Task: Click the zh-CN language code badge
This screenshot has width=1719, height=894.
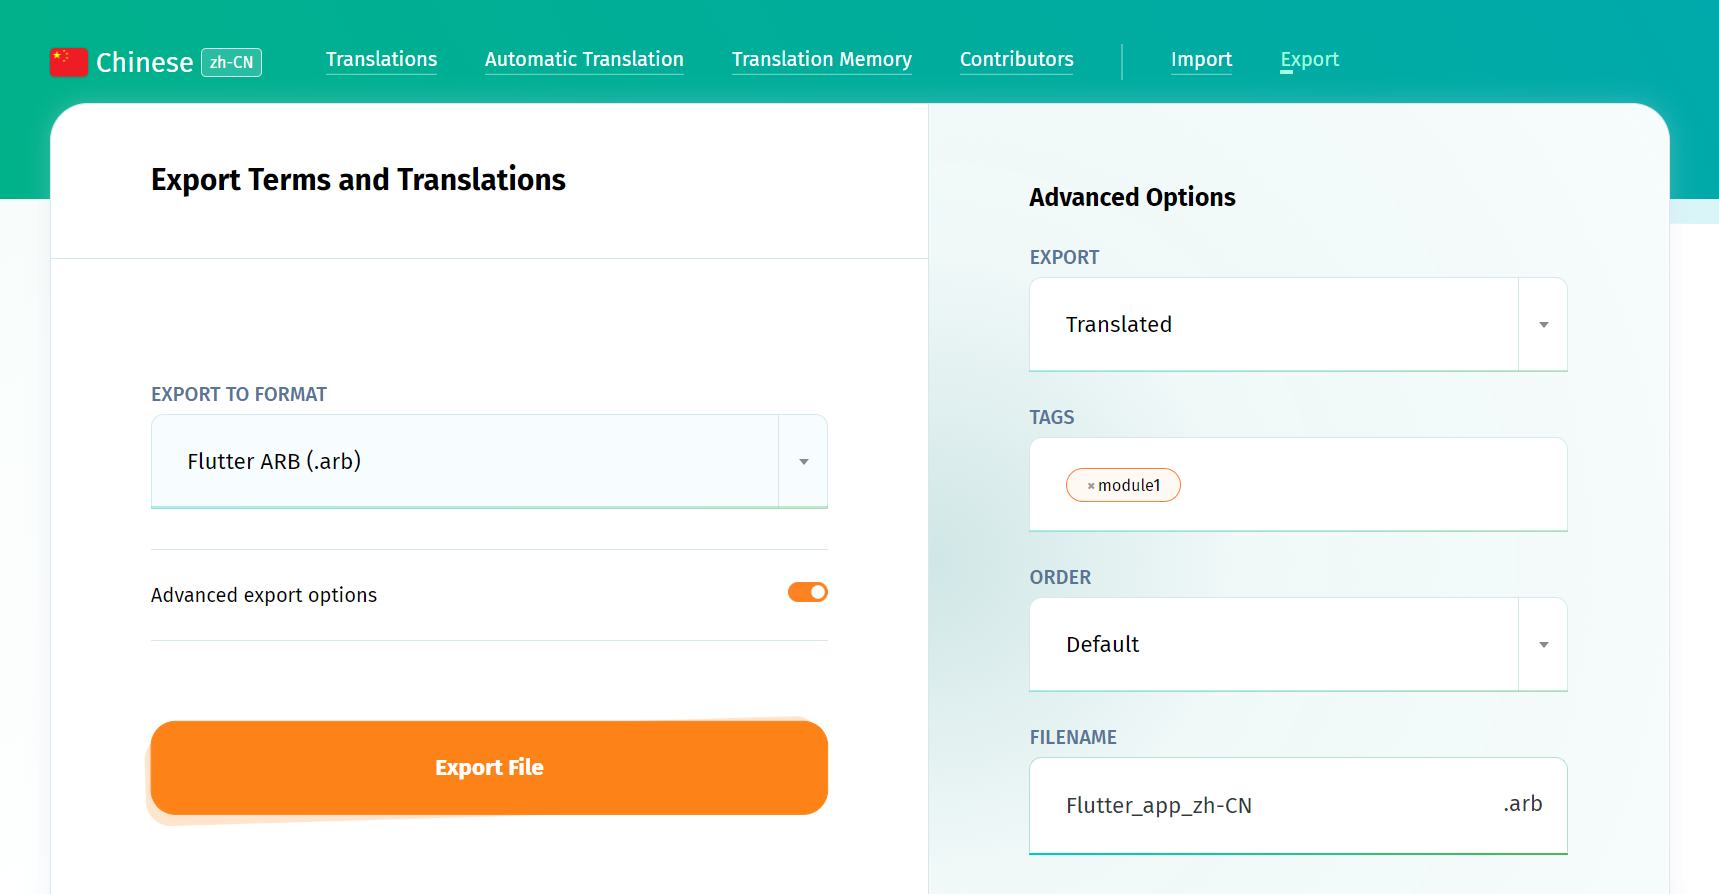Action: pyautogui.click(x=231, y=62)
